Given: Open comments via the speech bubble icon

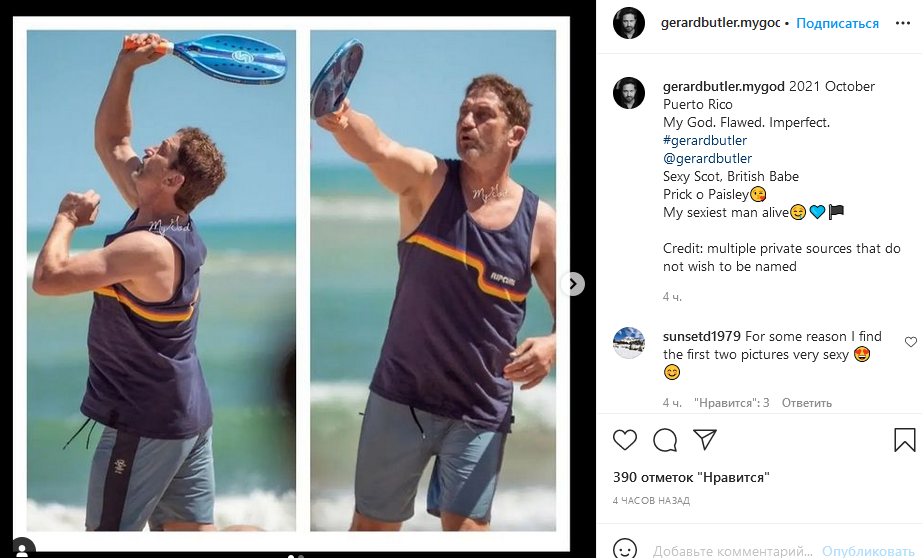Looking at the screenshot, I should click(665, 440).
